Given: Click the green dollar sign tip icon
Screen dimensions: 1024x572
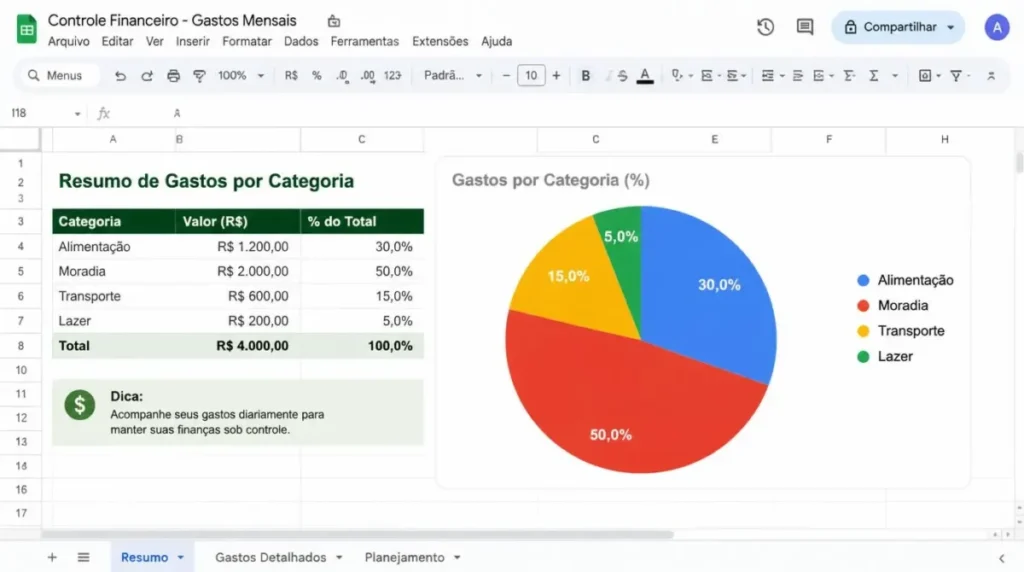Looking at the screenshot, I should tap(80, 405).
